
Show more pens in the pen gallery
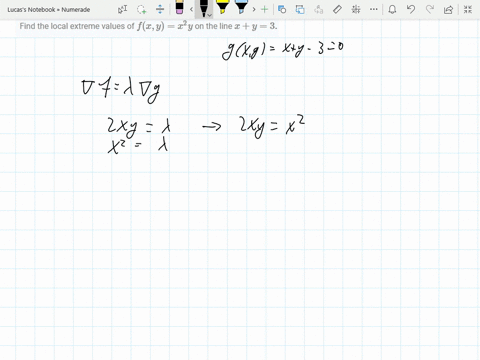coord(254,9)
